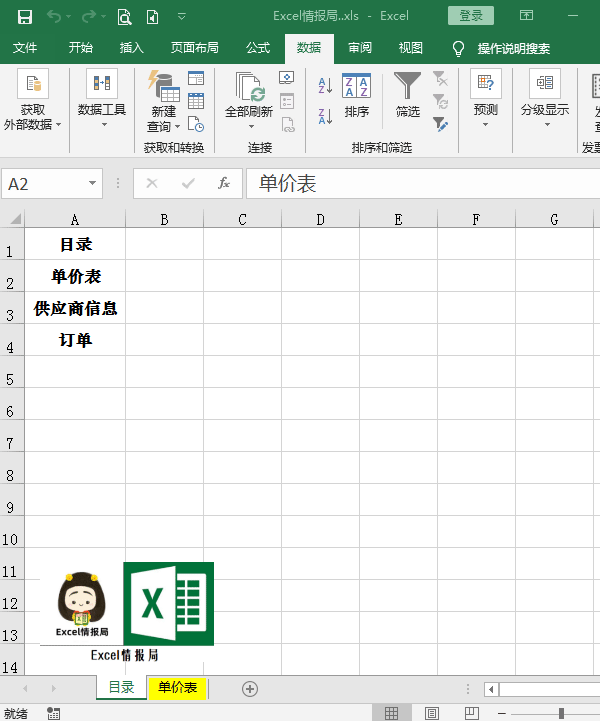Open the Name Box dropdown arrow
600x721 pixels.
92,183
